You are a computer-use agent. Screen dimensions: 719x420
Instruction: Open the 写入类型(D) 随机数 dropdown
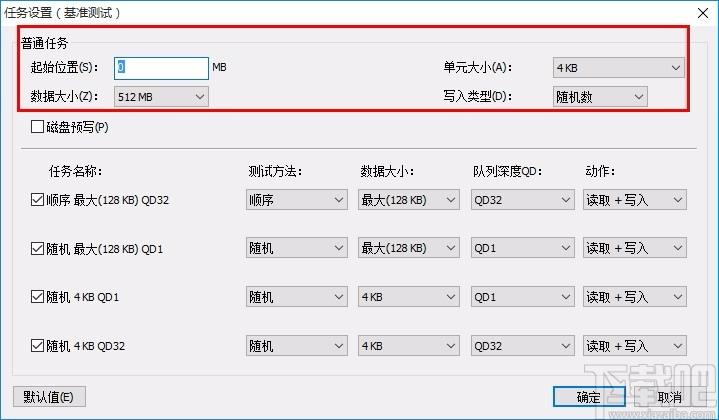[600, 97]
